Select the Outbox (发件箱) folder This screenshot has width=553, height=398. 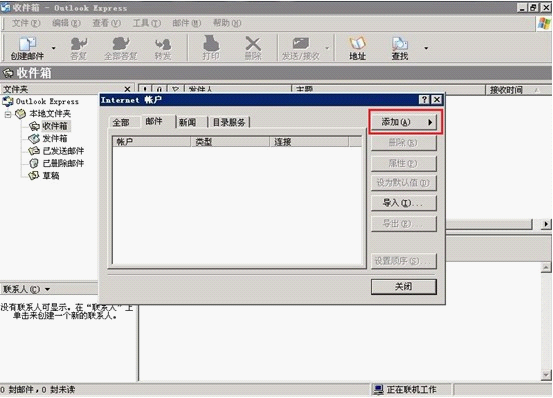55,138
